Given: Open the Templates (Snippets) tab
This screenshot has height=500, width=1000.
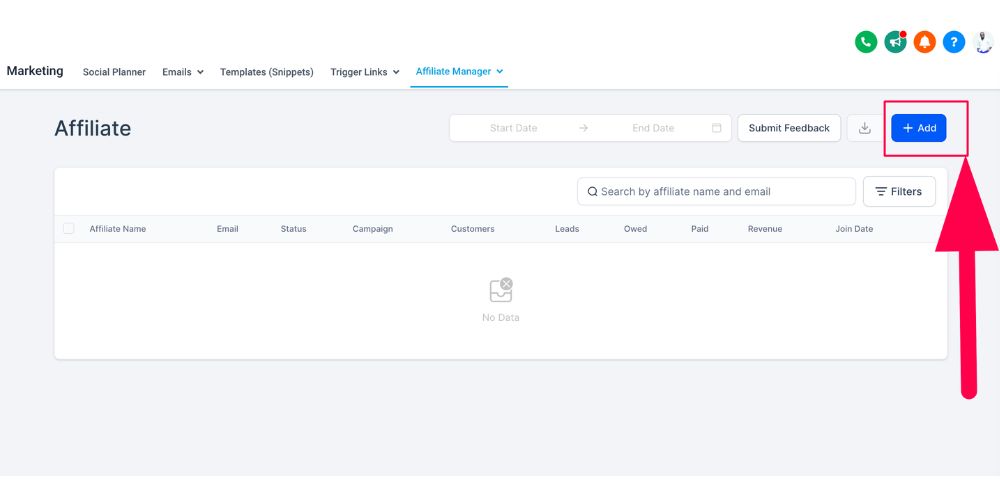Looking at the screenshot, I should click(x=267, y=72).
